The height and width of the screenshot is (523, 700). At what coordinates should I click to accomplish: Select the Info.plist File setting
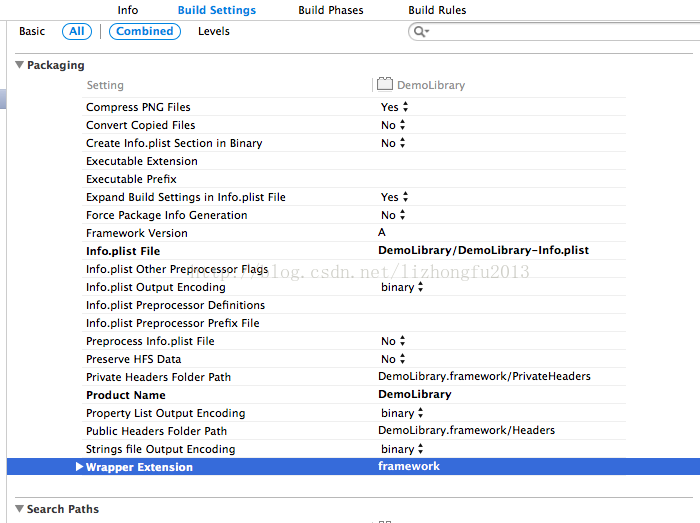pos(123,251)
